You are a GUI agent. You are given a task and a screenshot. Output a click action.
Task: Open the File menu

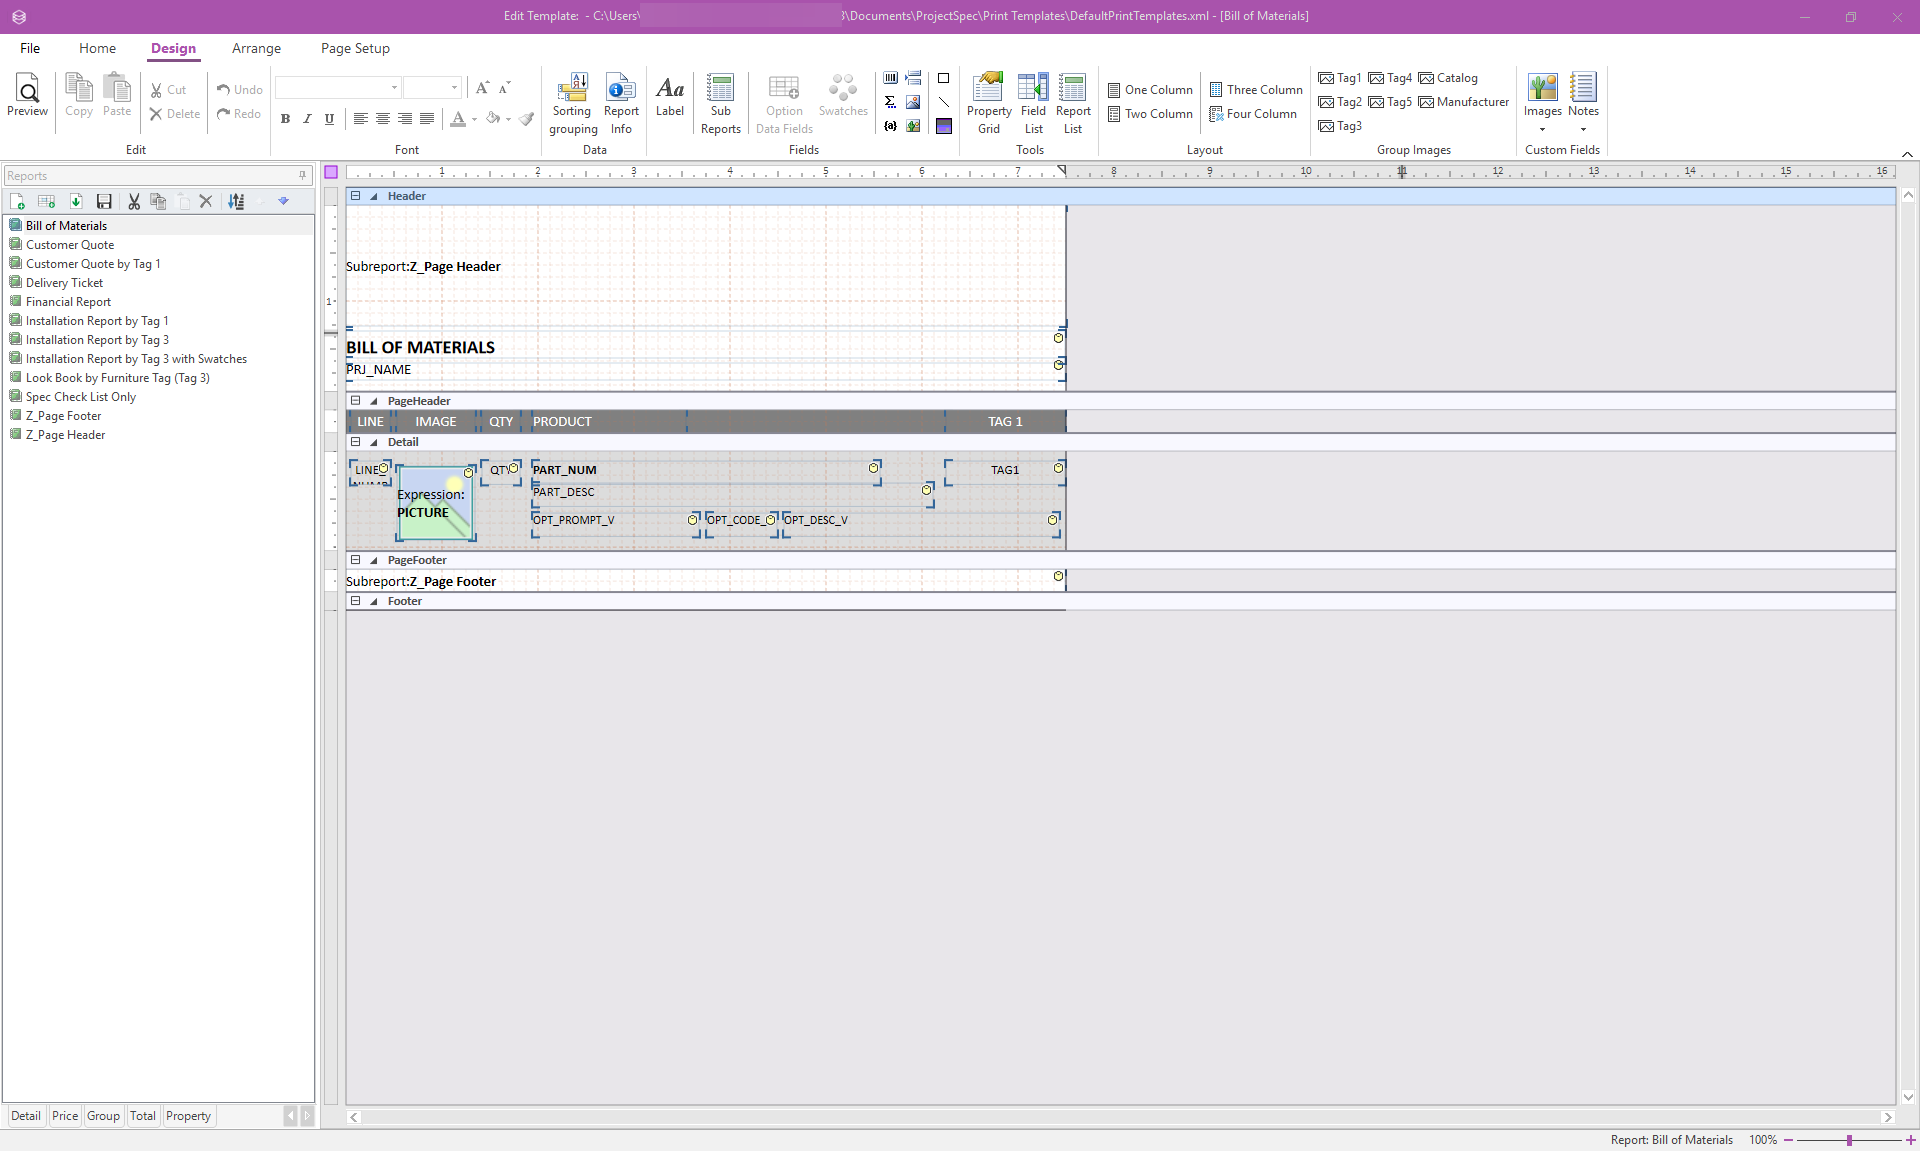[30, 48]
